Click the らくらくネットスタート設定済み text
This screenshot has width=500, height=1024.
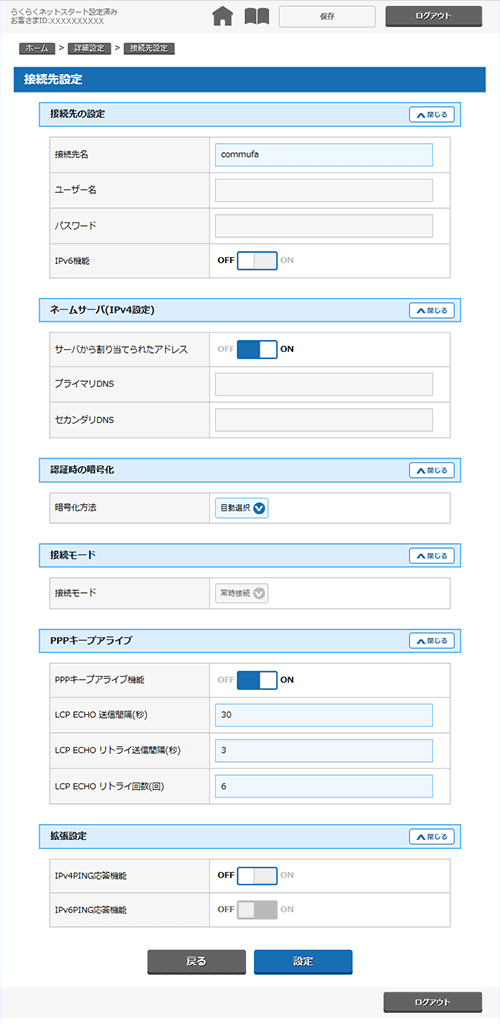click(x=63, y=12)
